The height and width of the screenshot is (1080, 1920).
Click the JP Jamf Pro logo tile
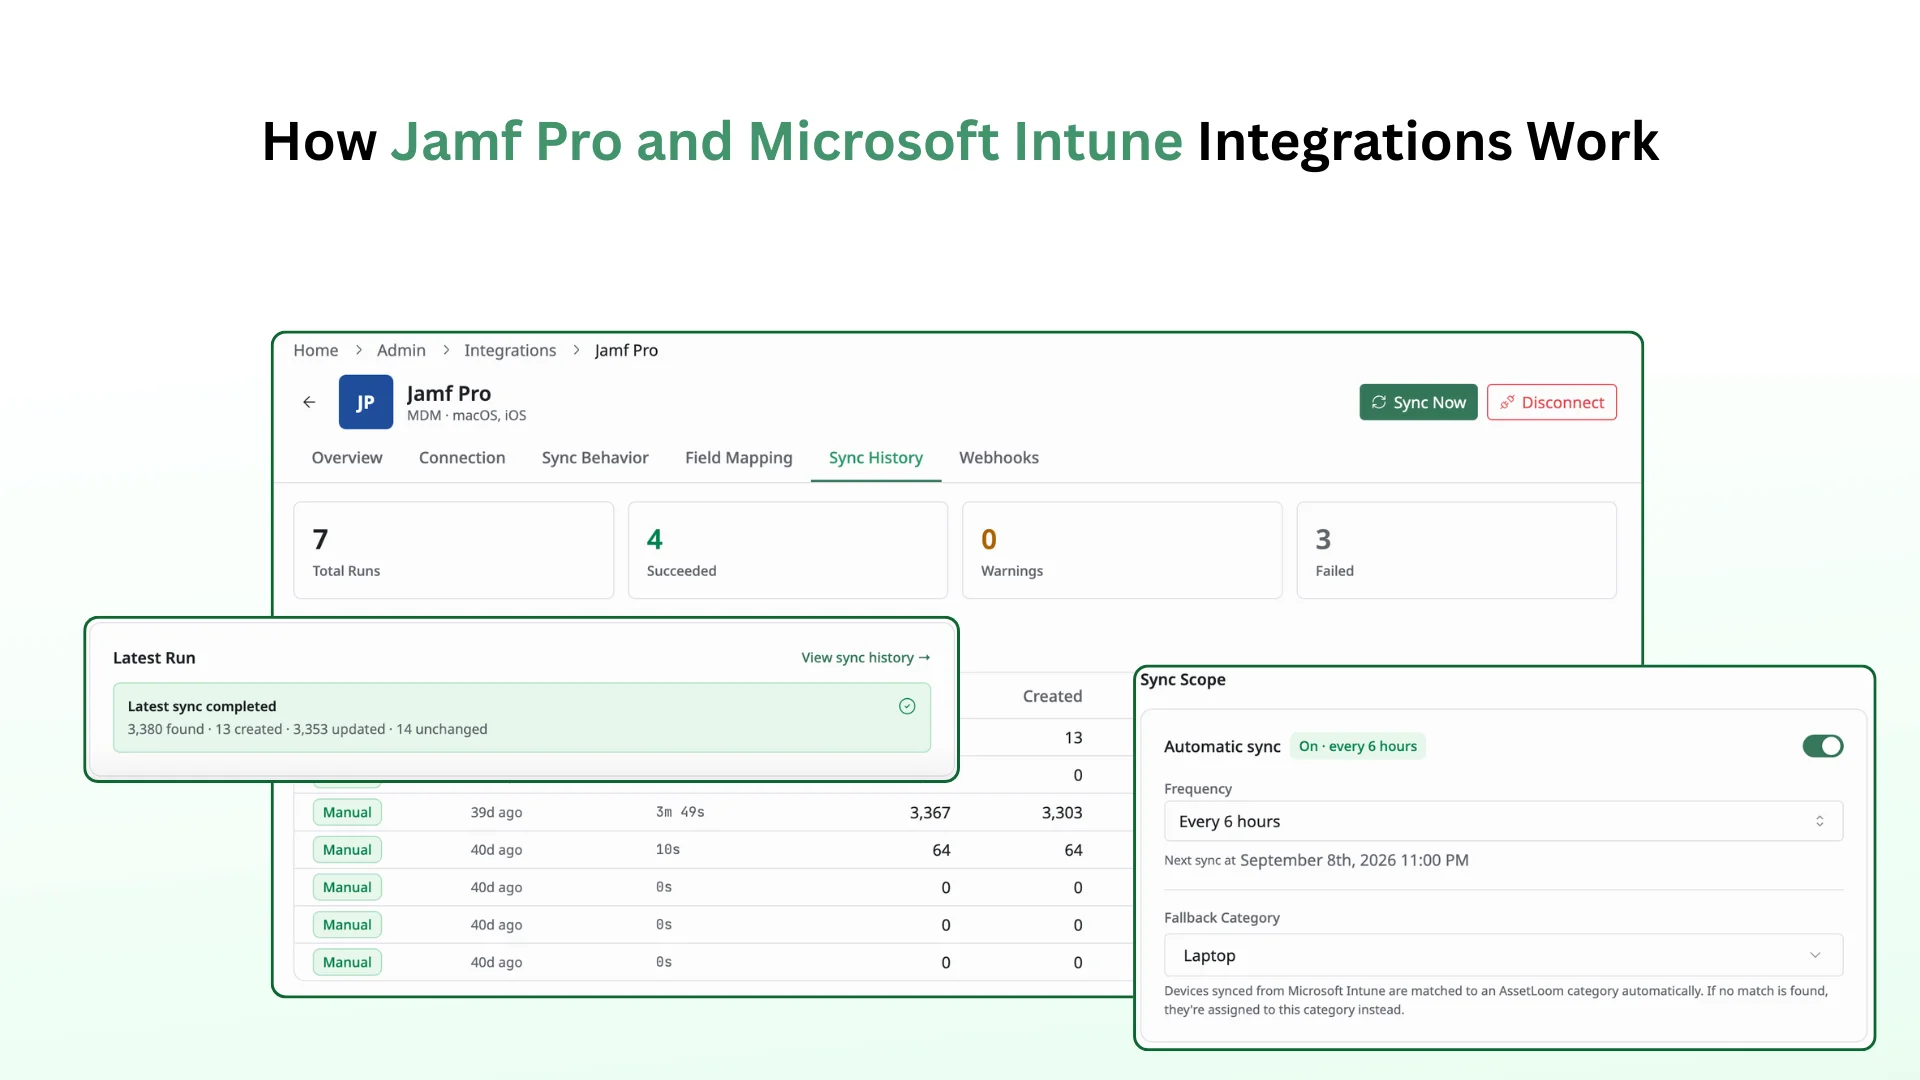click(x=365, y=402)
